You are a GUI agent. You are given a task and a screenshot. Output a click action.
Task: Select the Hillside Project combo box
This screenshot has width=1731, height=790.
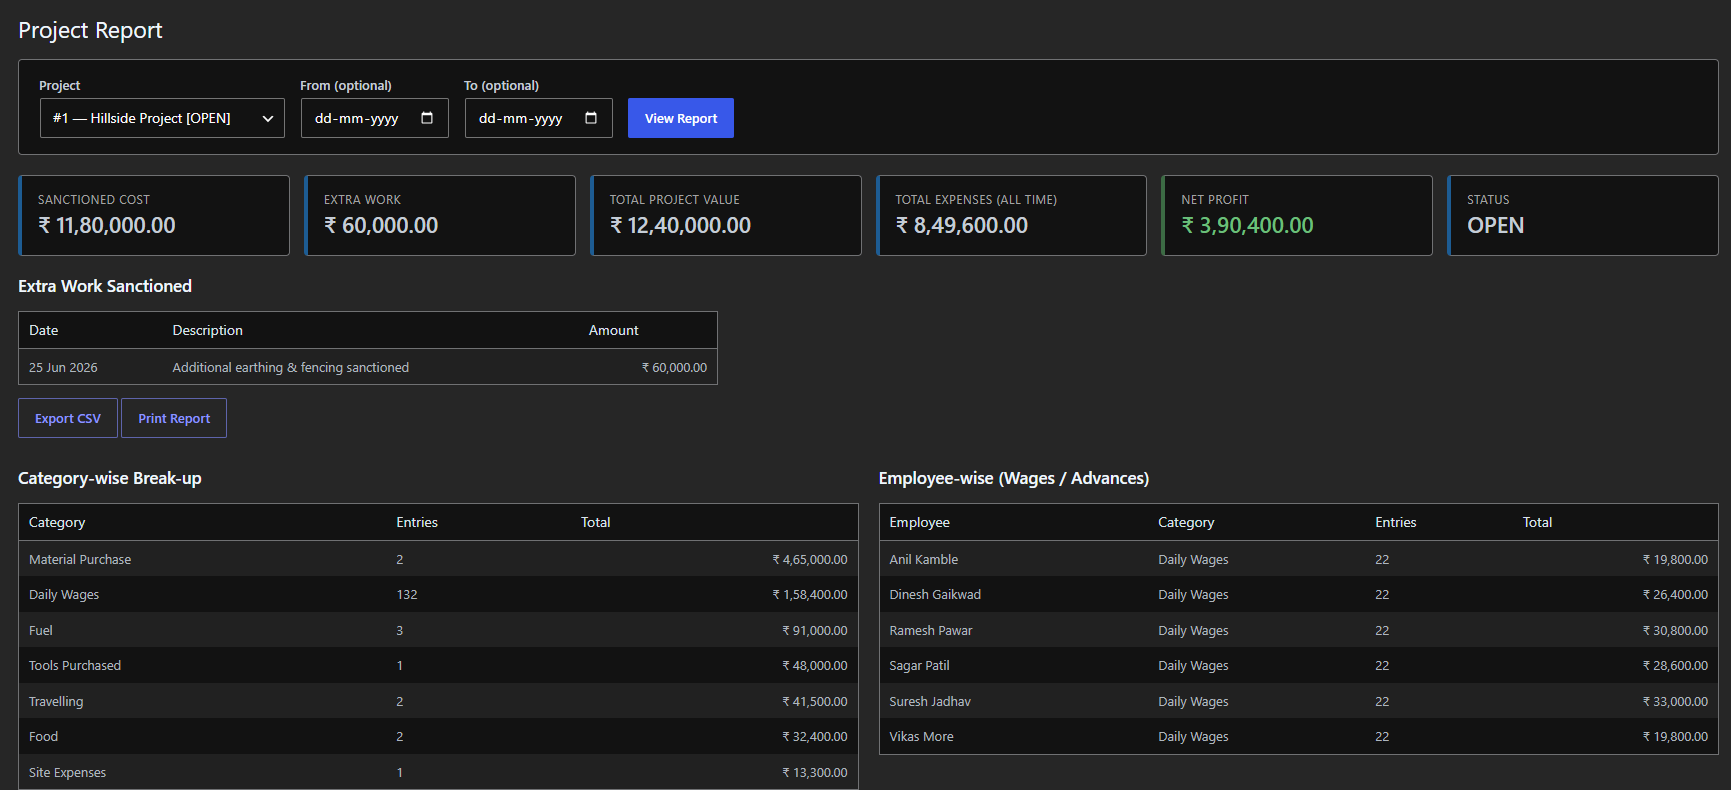pos(162,118)
